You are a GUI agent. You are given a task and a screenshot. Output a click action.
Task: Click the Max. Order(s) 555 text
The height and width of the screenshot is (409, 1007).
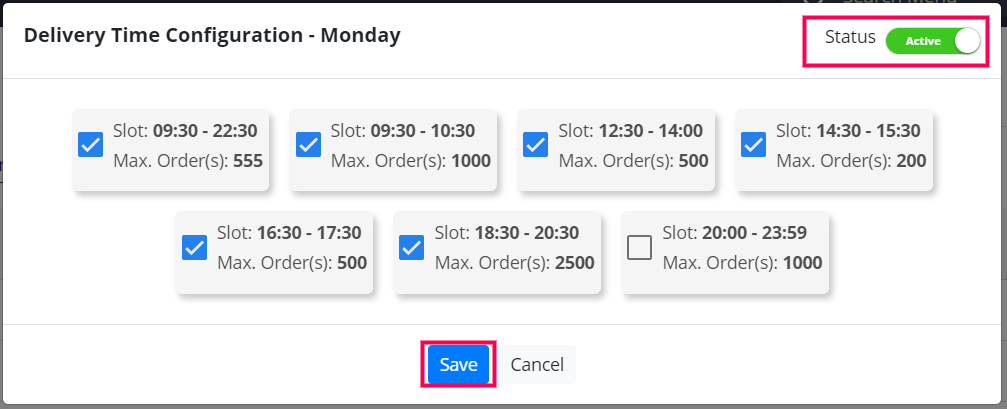pos(188,161)
